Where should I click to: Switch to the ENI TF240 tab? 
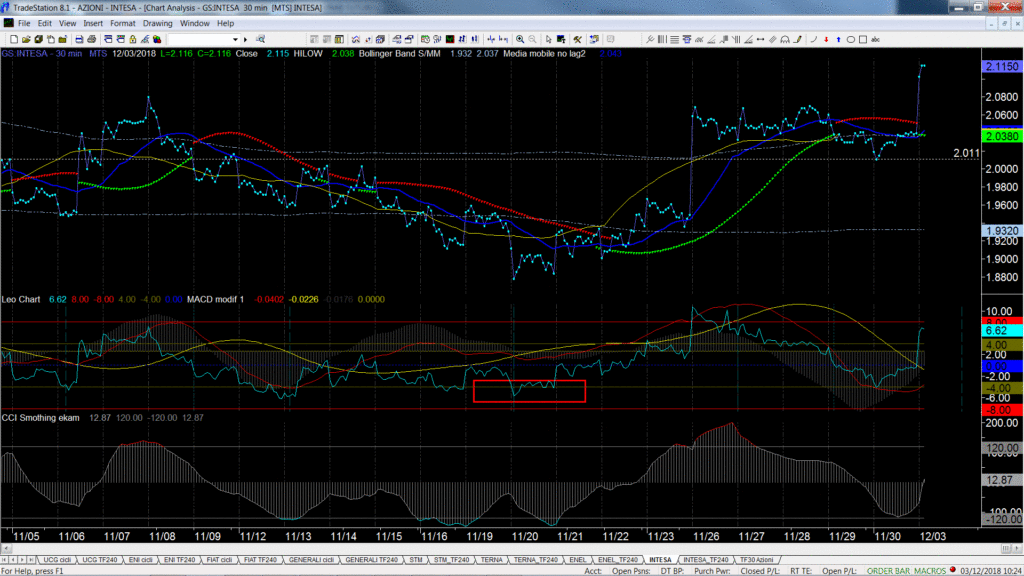(x=180, y=560)
